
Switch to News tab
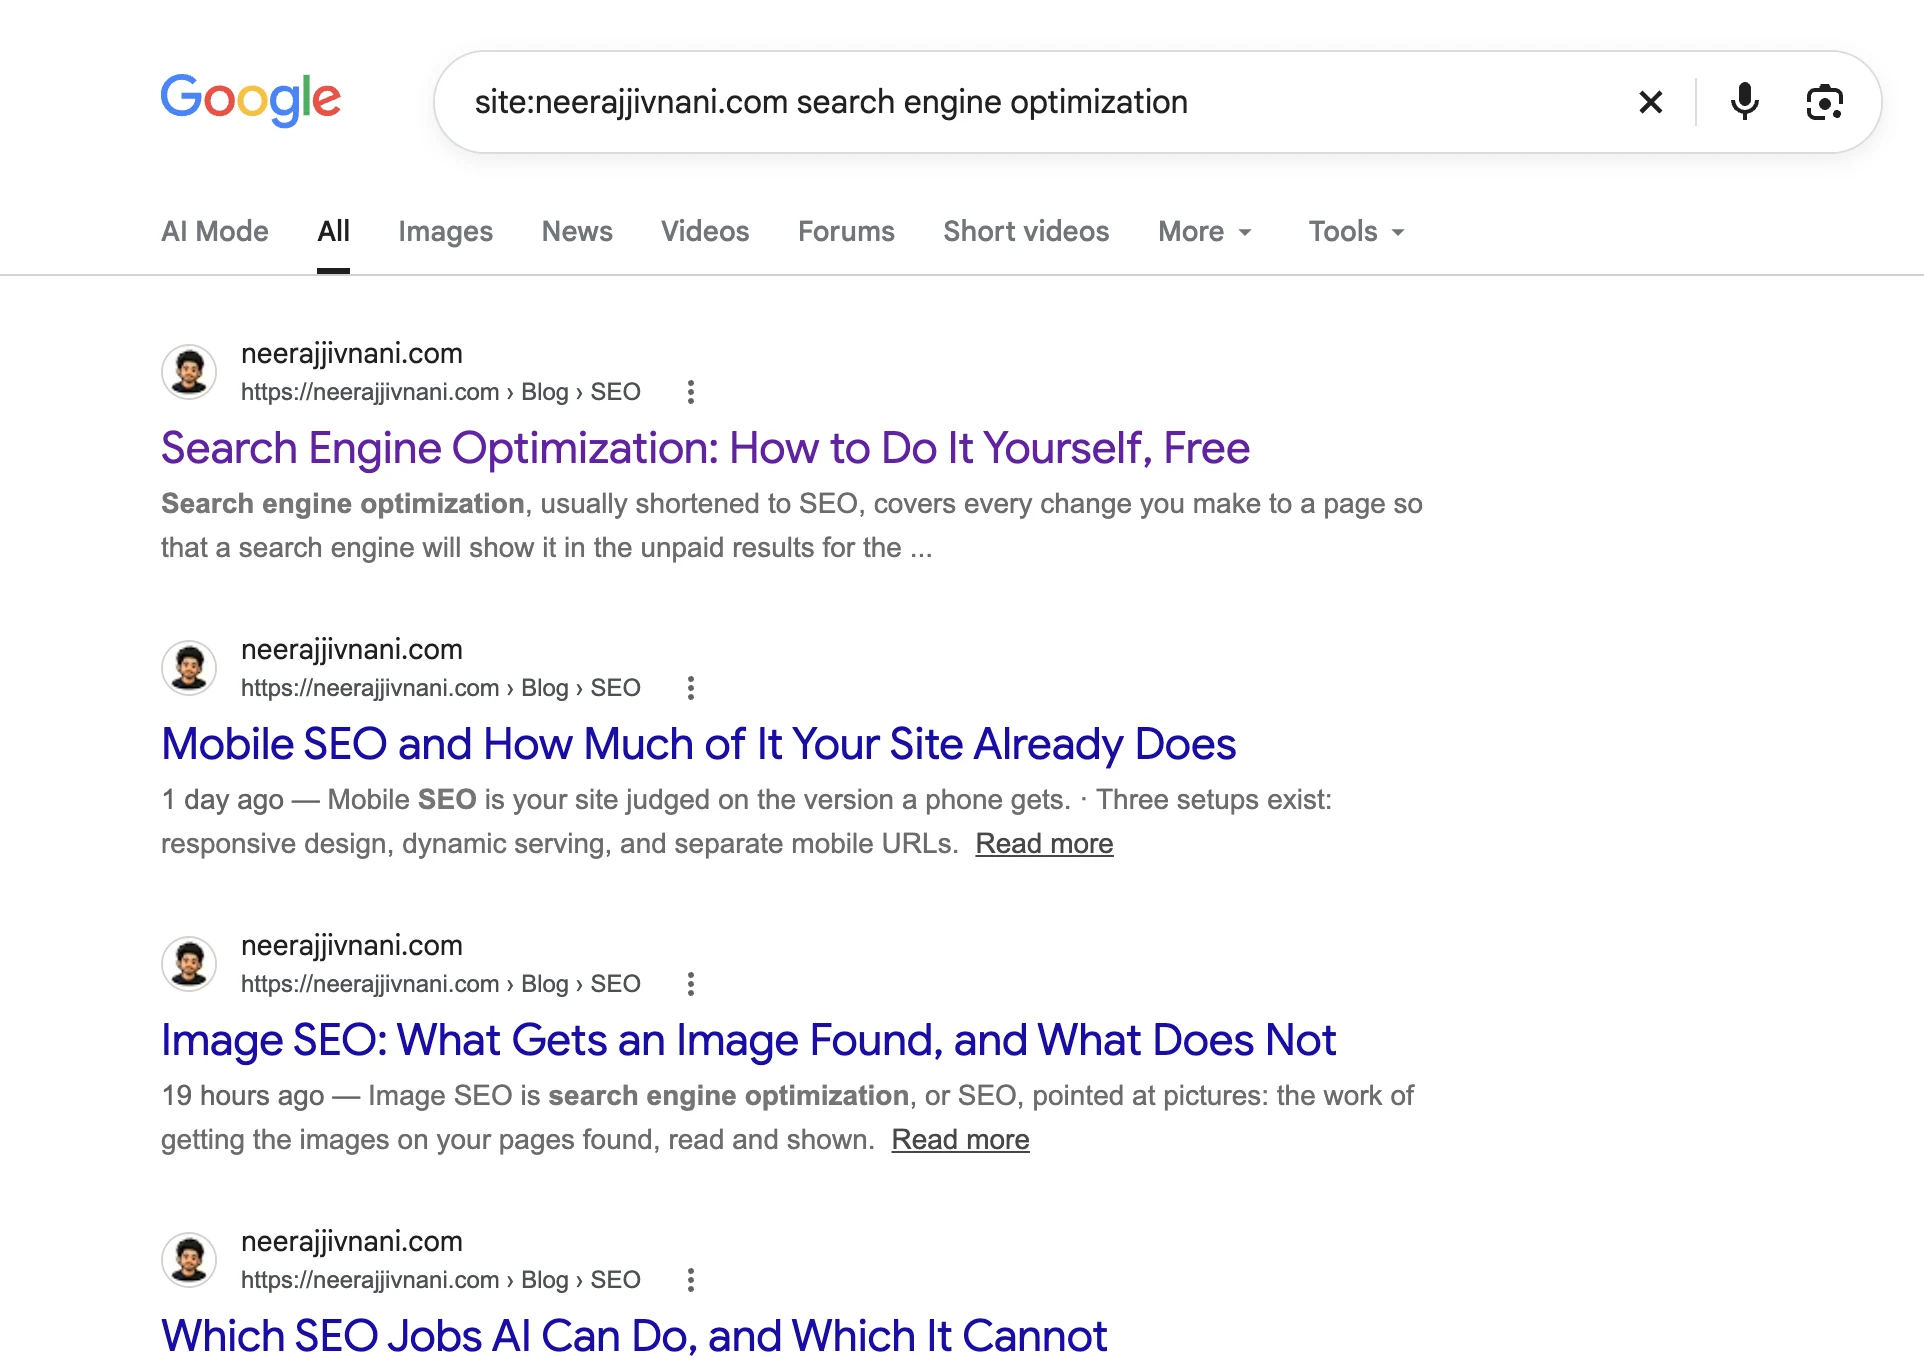point(577,232)
